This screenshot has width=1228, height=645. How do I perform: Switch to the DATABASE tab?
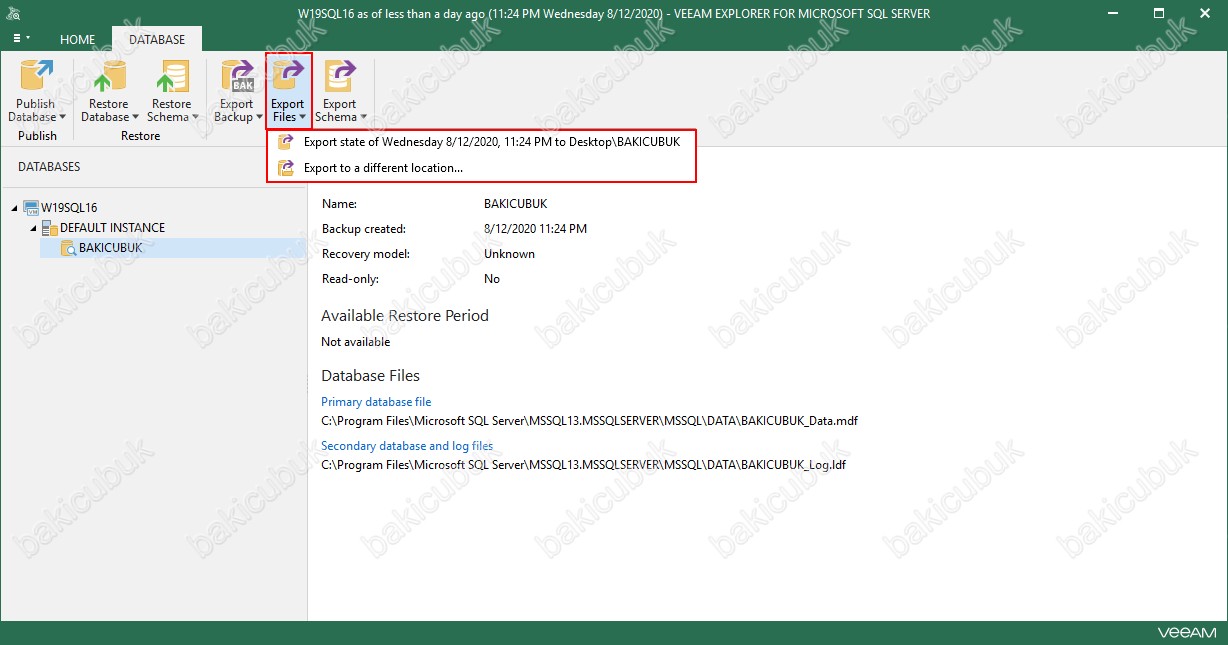156,39
